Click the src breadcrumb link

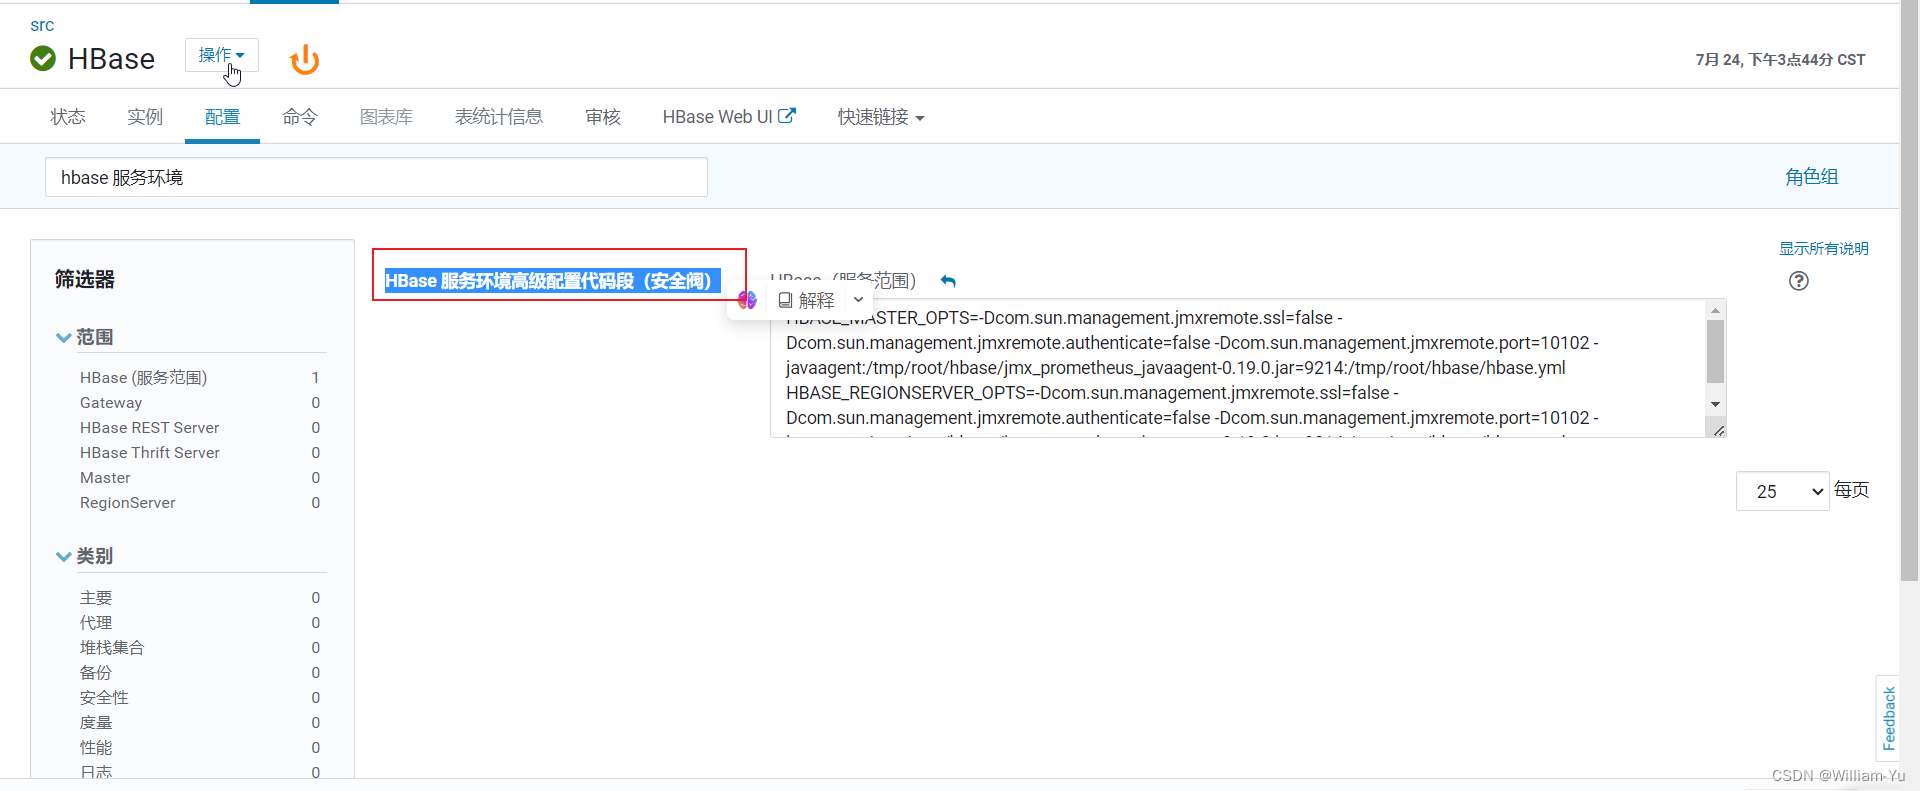(x=42, y=25)
